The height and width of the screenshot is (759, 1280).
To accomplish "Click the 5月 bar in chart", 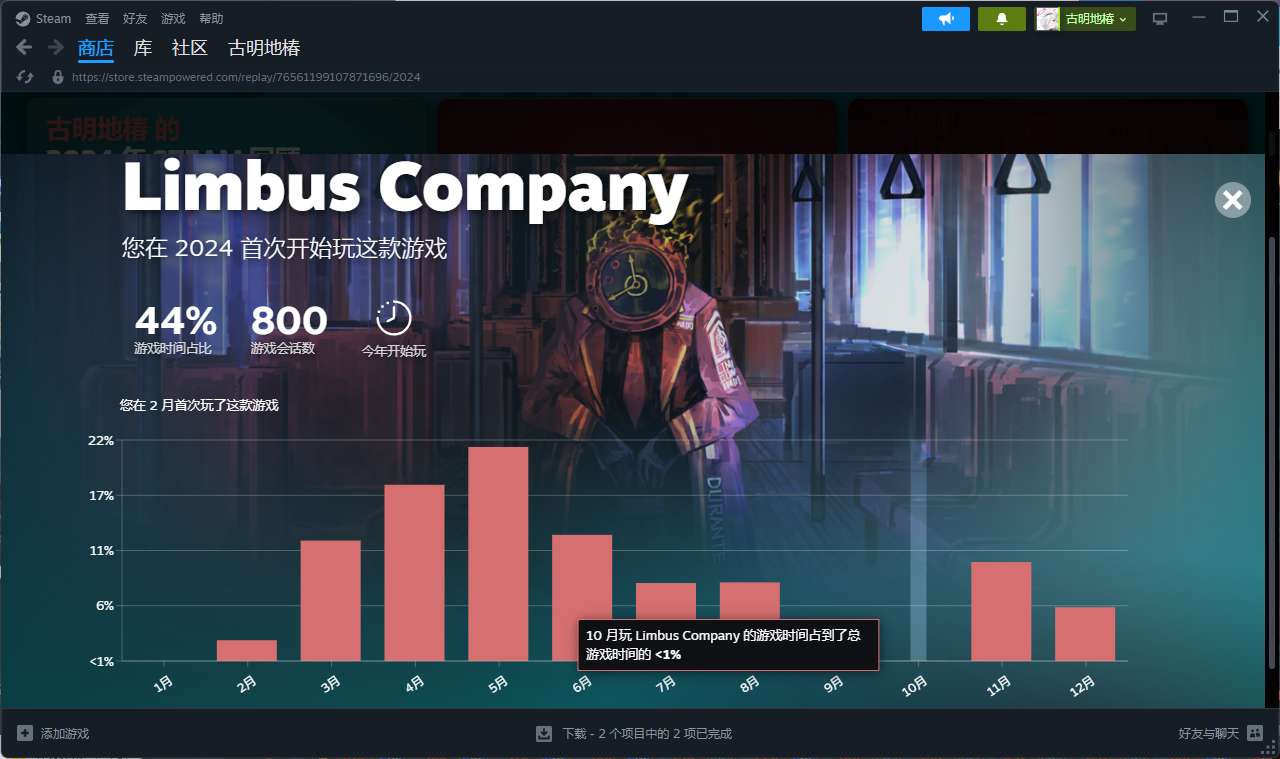I will pos(498,553).
